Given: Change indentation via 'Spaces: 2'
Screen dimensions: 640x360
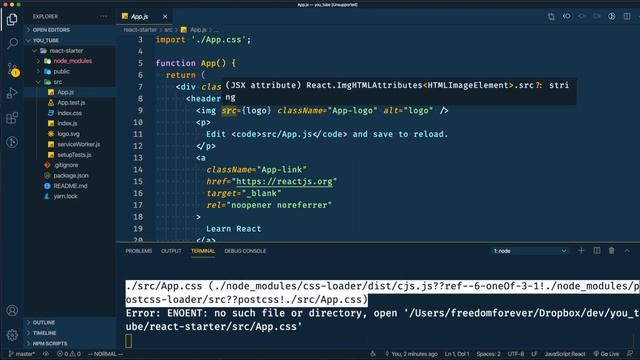Looking at the screenshot, I should 488,354.
